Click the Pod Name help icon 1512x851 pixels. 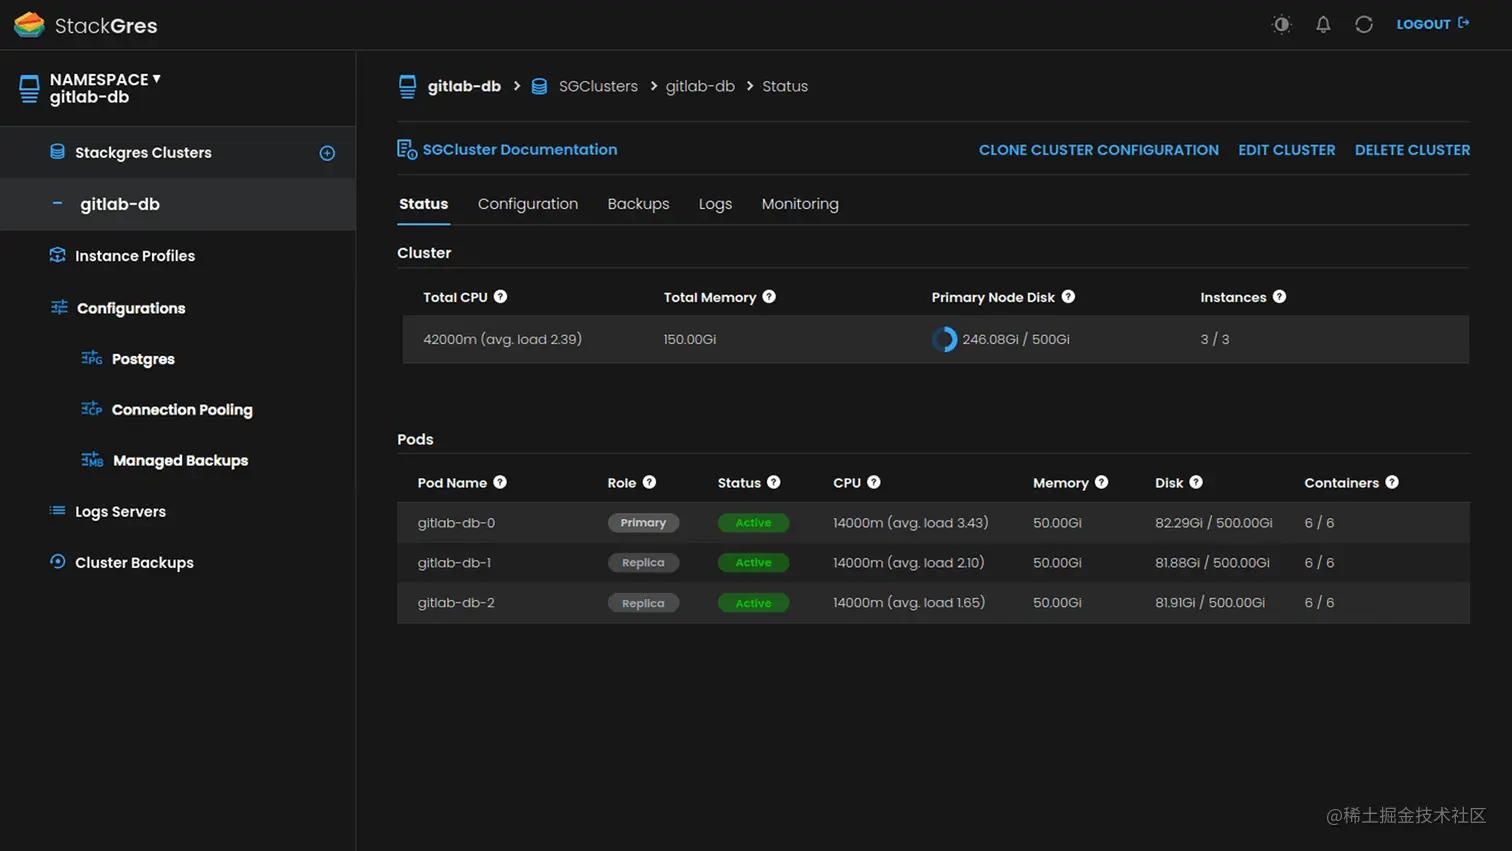point(500,482)
